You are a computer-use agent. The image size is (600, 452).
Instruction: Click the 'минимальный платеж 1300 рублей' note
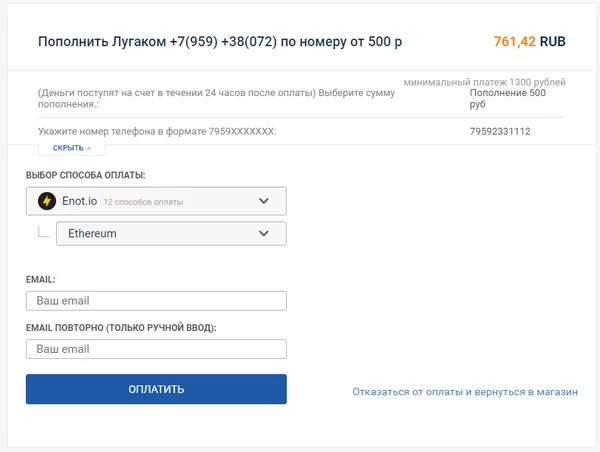[485, 81]
